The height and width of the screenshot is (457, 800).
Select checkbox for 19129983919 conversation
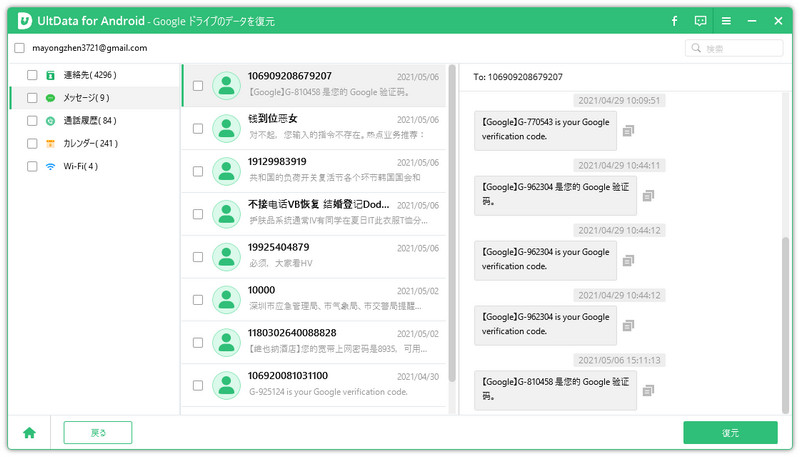[198, 171]
